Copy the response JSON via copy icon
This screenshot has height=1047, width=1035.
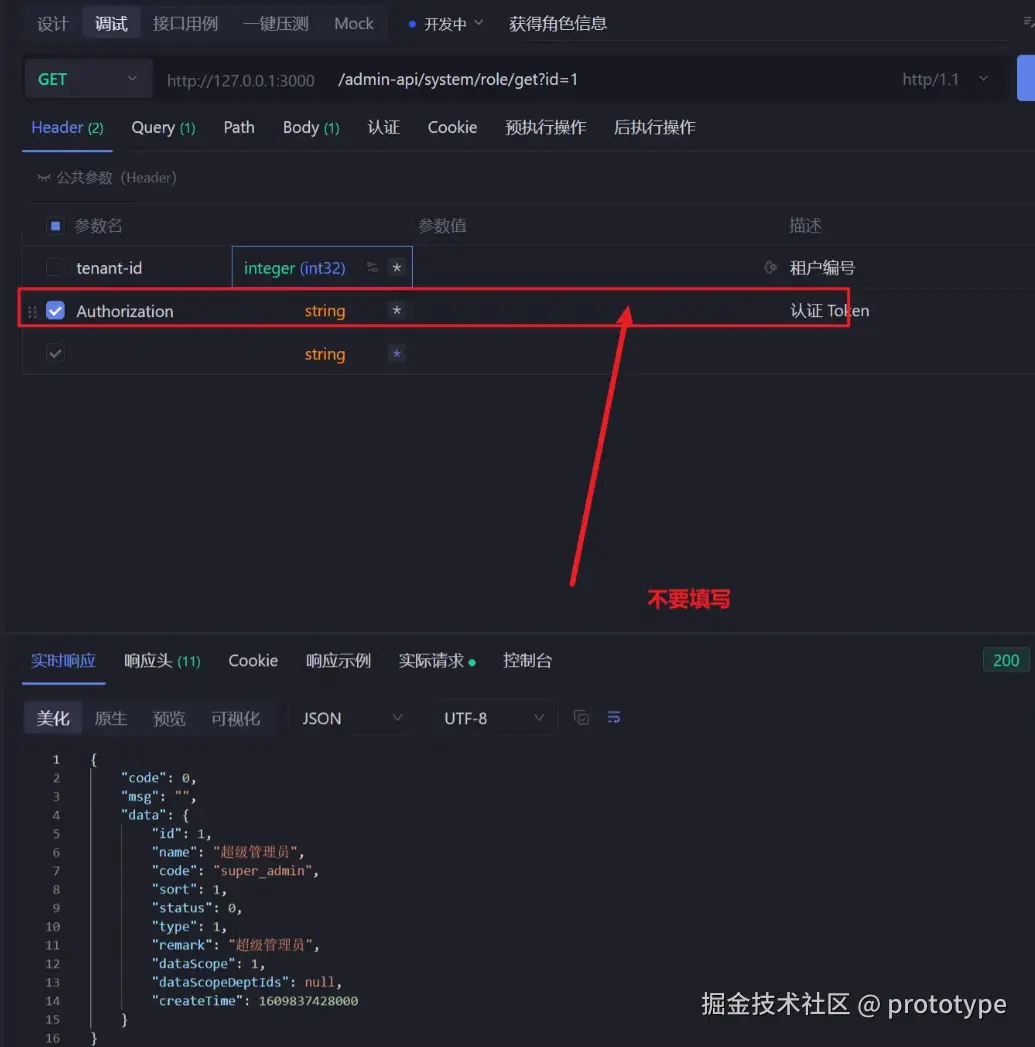point(582,717)
